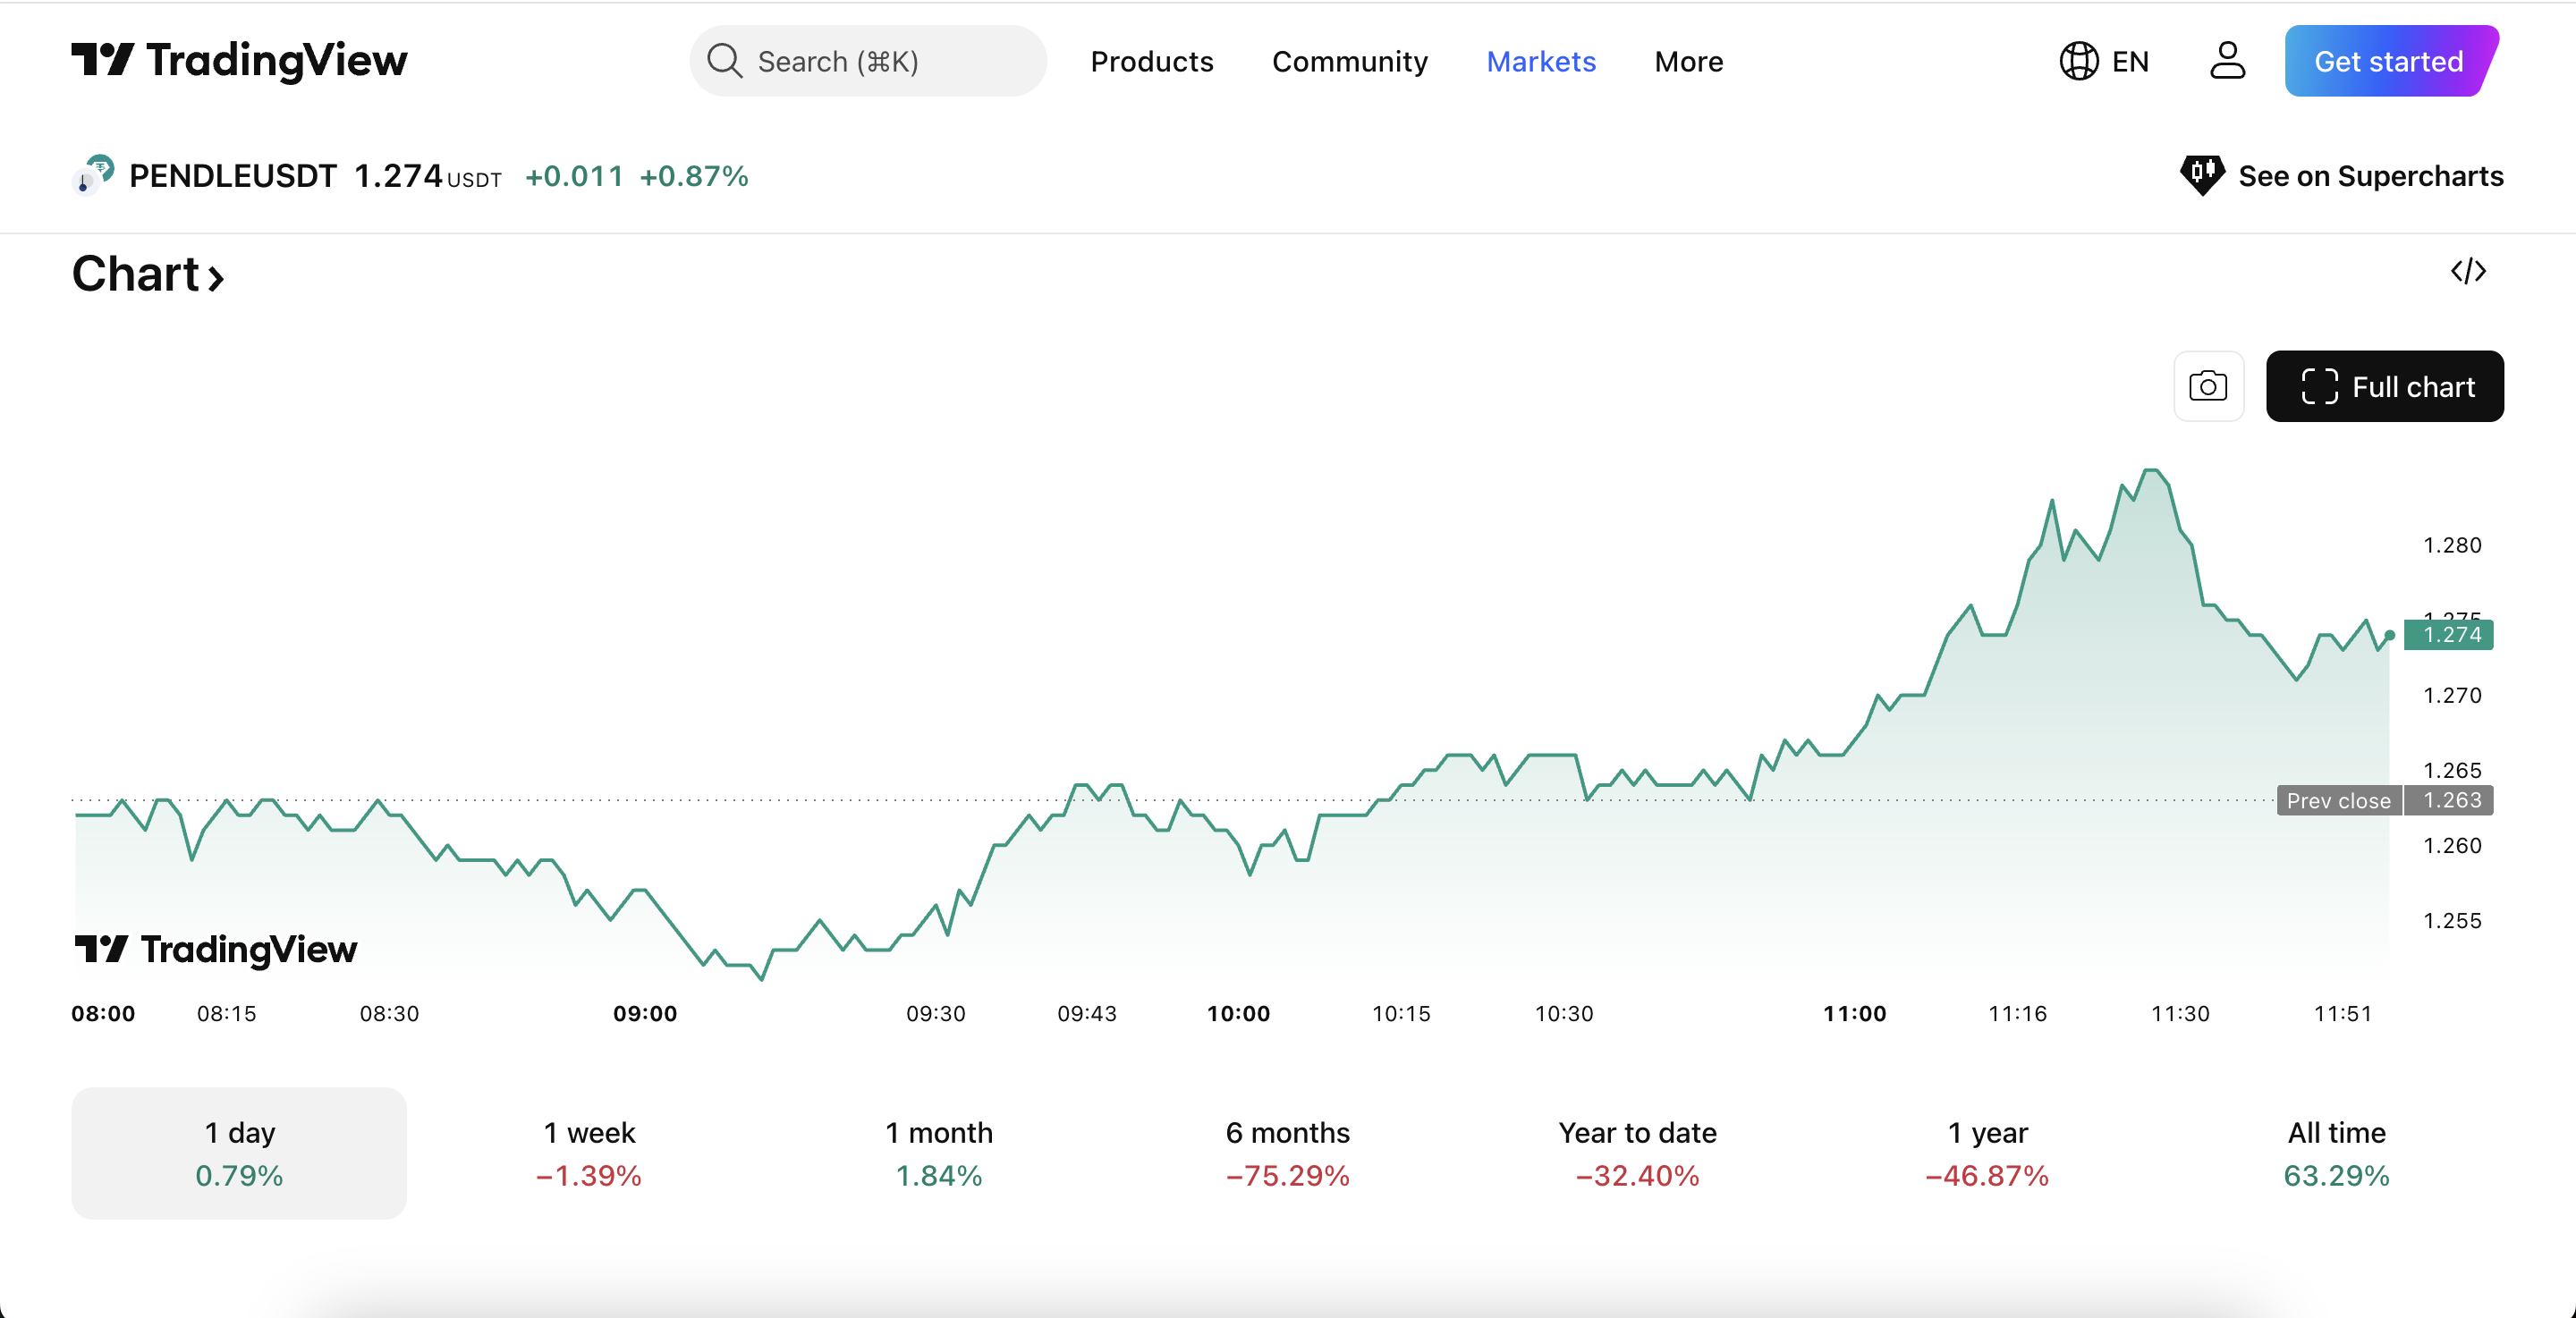
Task: Open the full chart view
Action: click(2385, 386)
